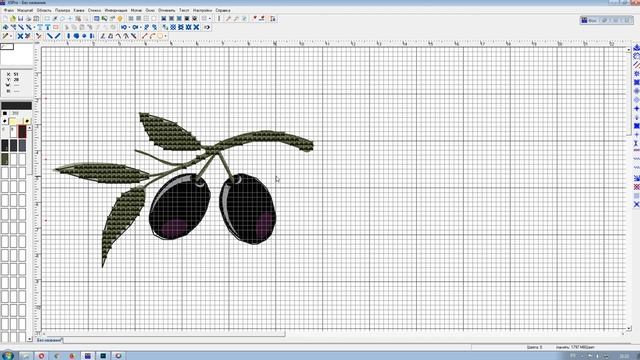This screenshot has height=360, width=640.
Task: Switch to the Без названия document tab
Action: click(x=49, y=340)
